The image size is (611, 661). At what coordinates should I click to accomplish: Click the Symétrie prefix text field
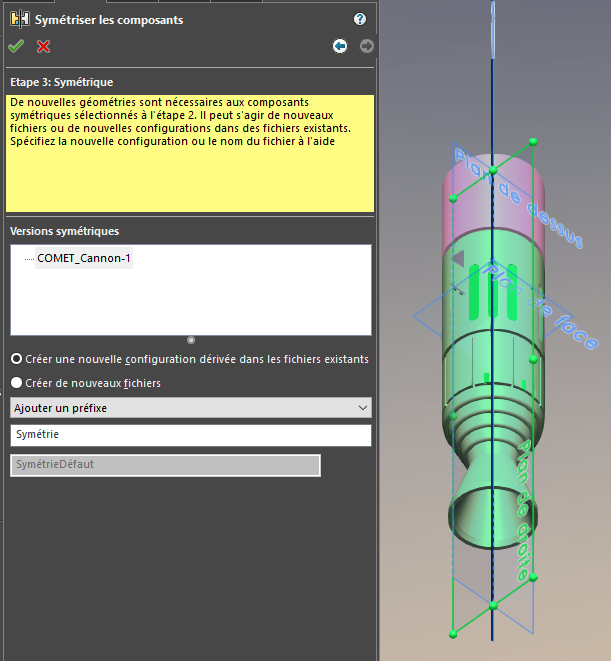tap(191, 435)
